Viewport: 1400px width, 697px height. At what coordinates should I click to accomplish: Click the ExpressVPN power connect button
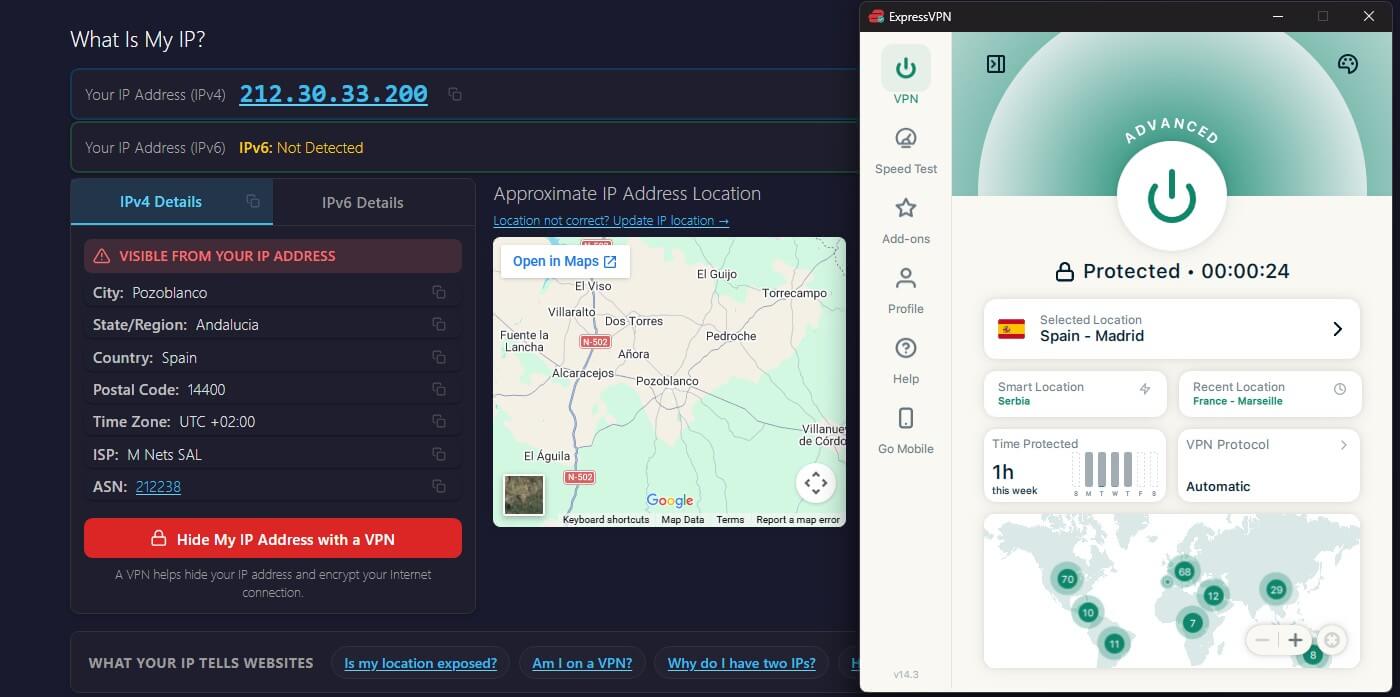point(1171,195)
